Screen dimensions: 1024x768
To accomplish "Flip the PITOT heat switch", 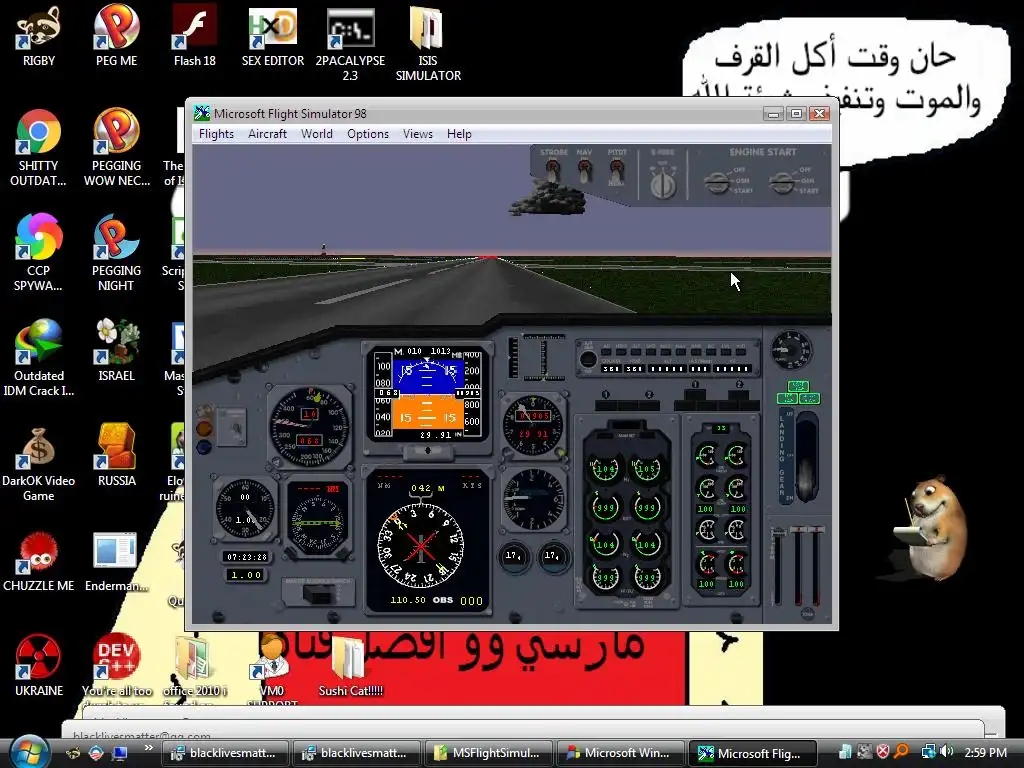I will click(616, 172).
